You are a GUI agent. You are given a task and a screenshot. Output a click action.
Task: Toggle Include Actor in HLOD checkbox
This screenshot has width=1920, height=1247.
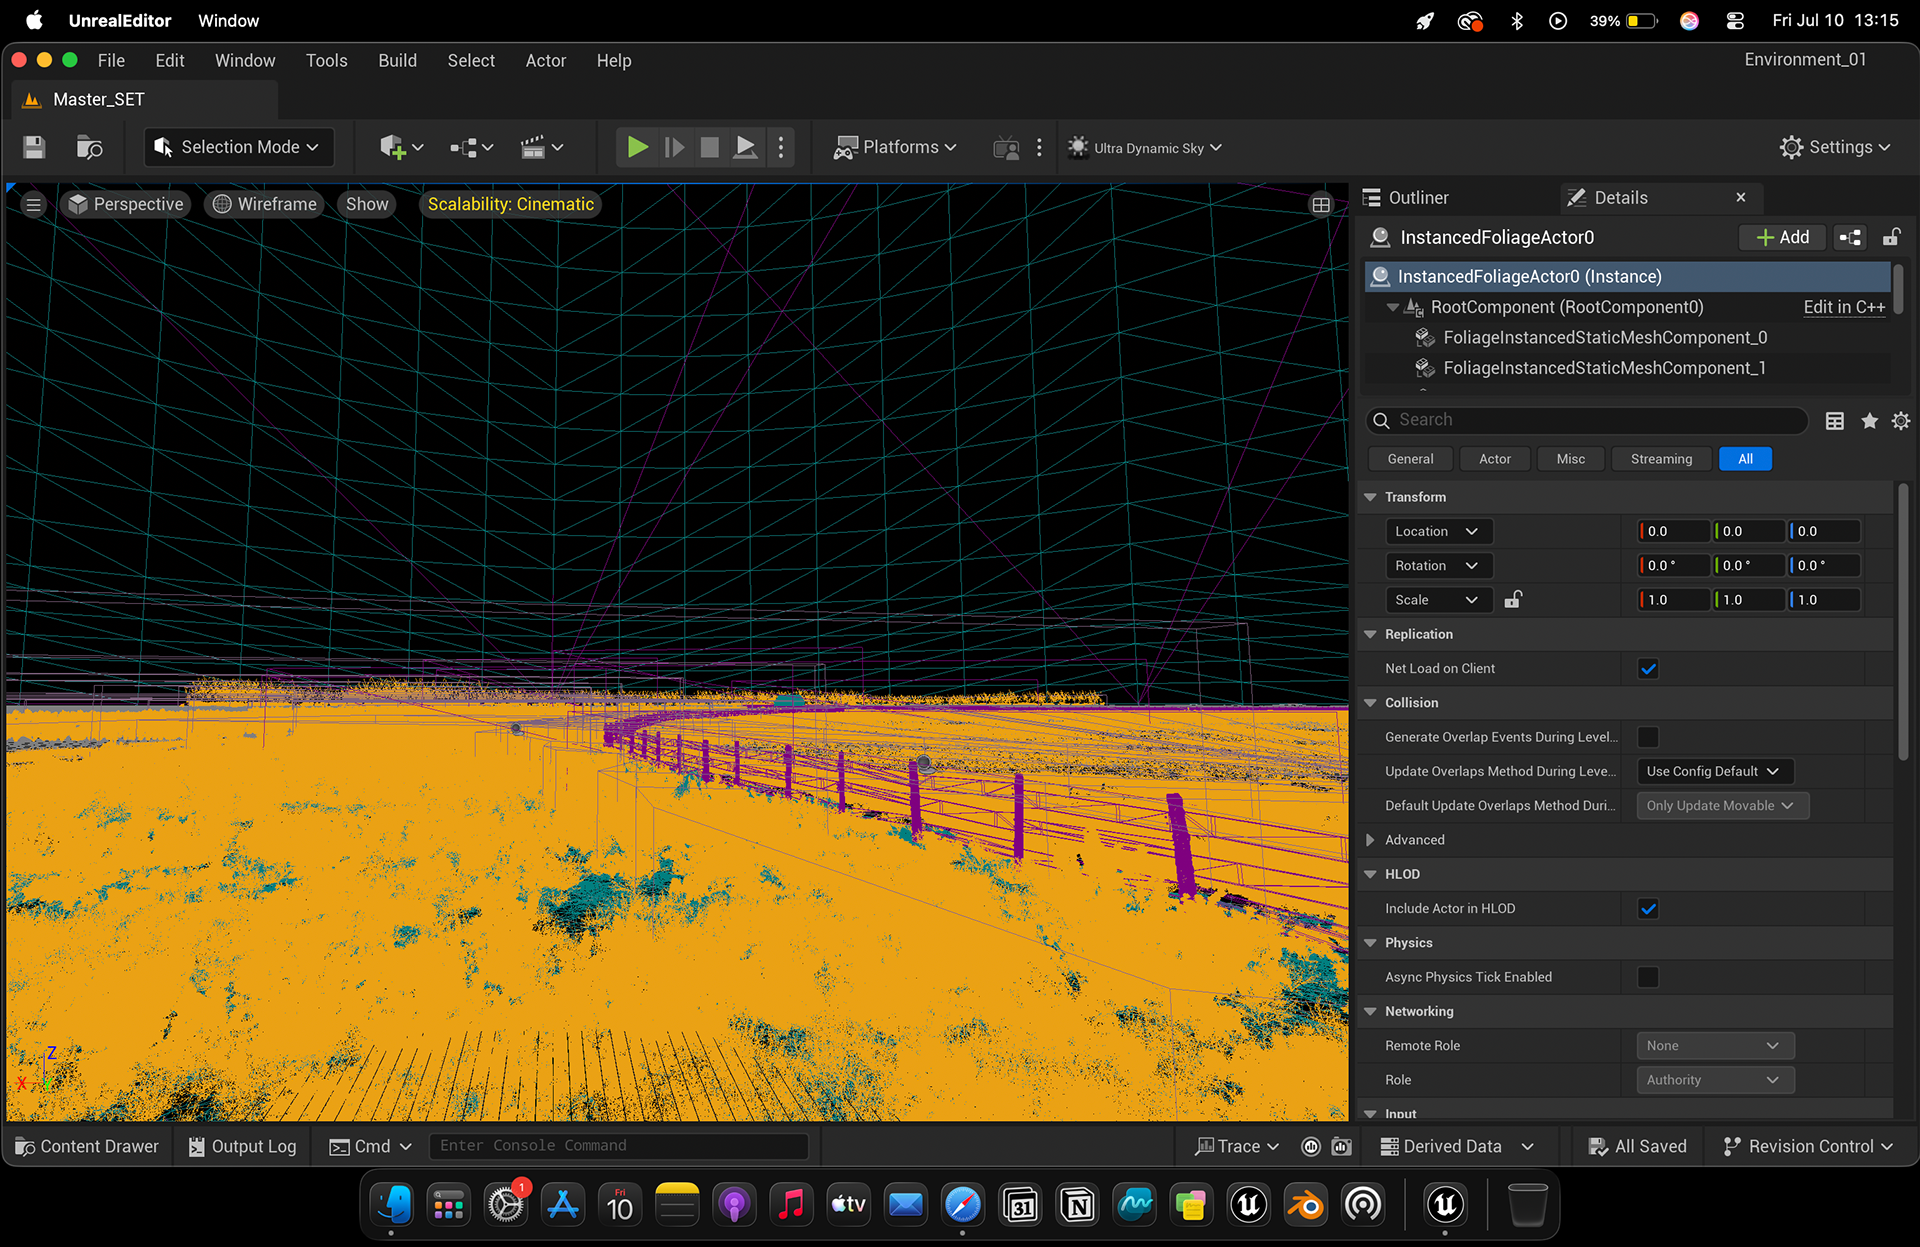1648,909
